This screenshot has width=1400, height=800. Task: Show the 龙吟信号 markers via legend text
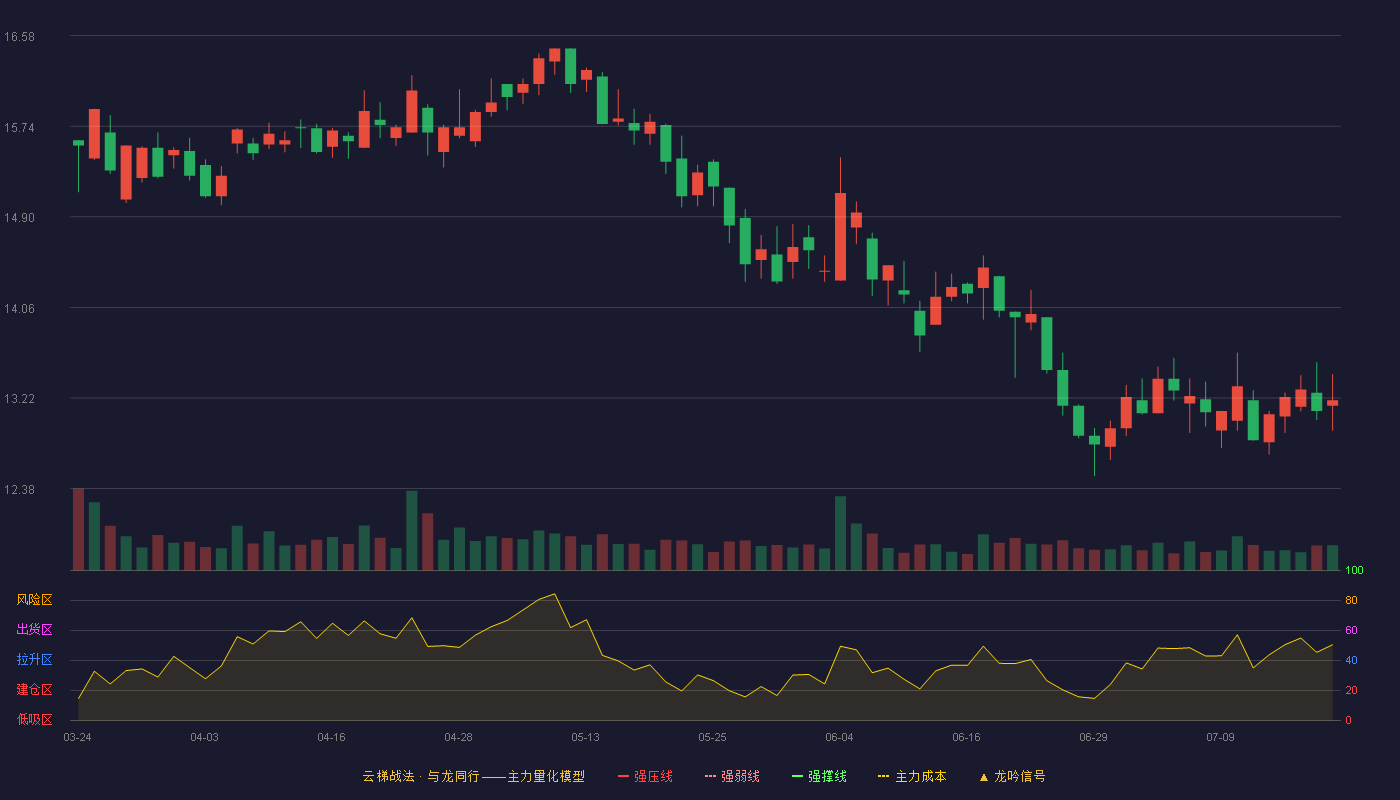[x=1020, y=776]
